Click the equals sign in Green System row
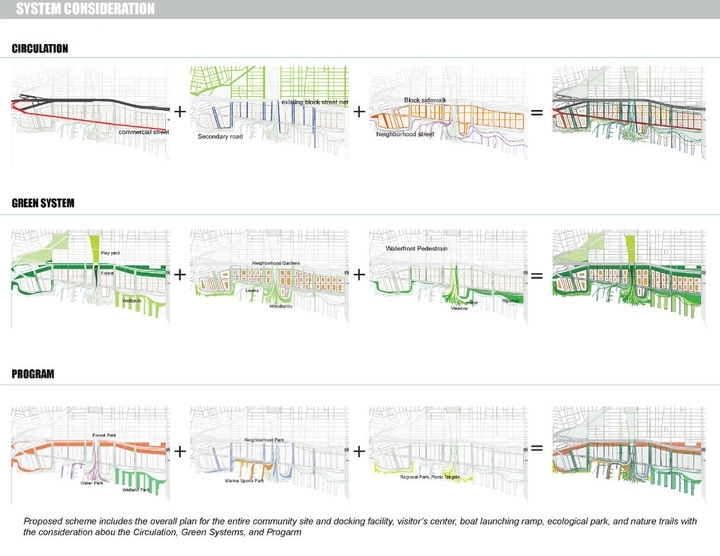Image resolution: width=720 pixels, height=556 pixels. [536, 275]
